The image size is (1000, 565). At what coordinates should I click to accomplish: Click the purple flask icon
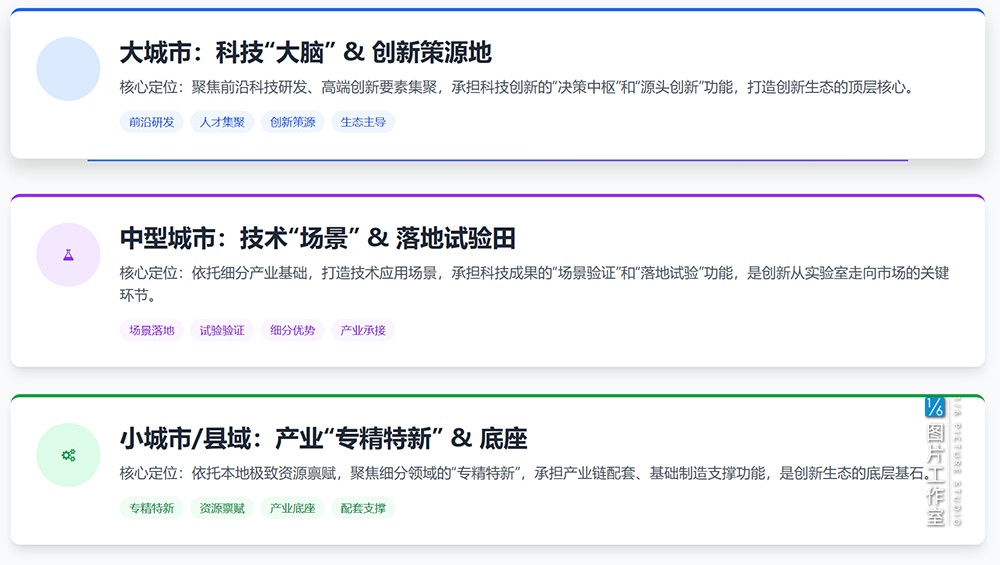coord(68,255)
